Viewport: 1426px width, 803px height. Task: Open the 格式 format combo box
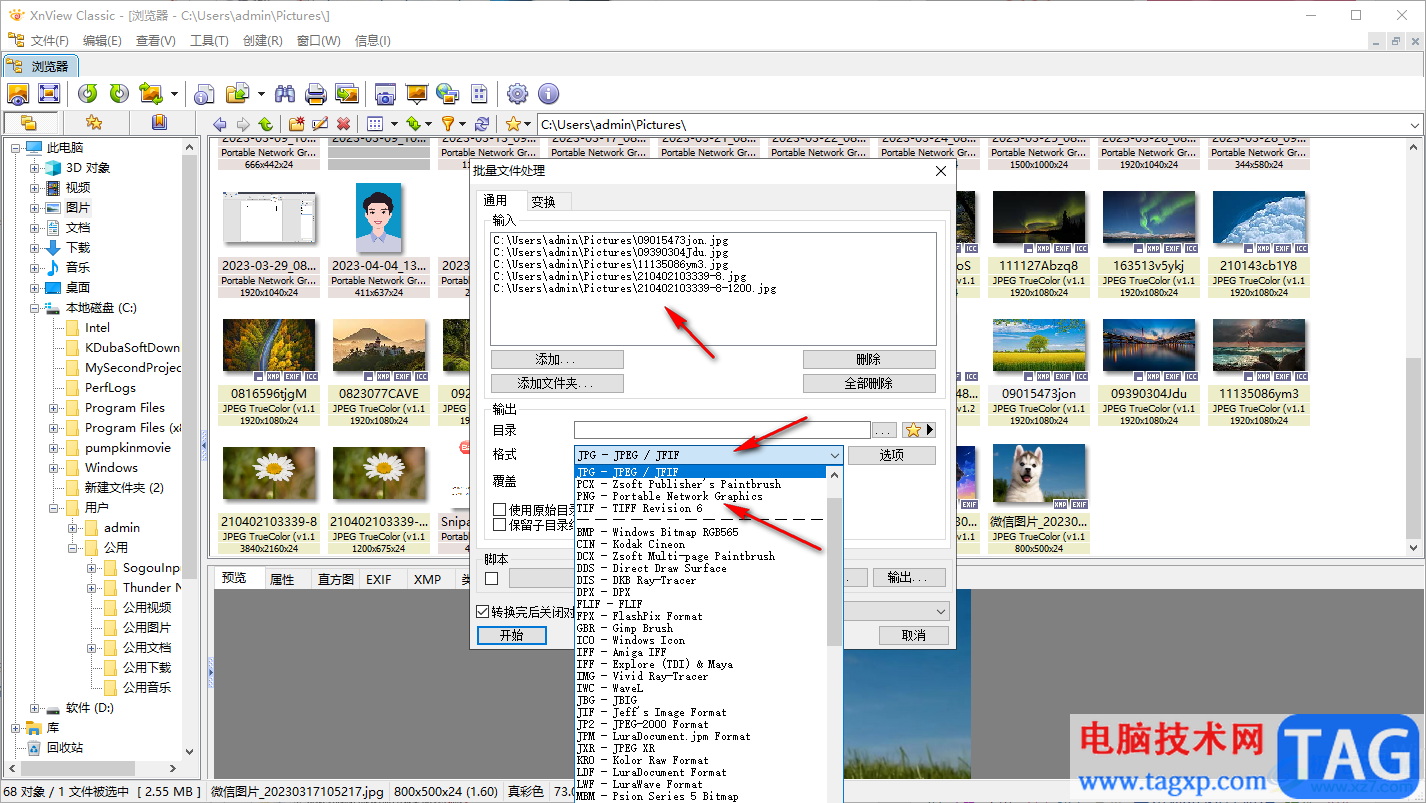click(x=709, y=455)
